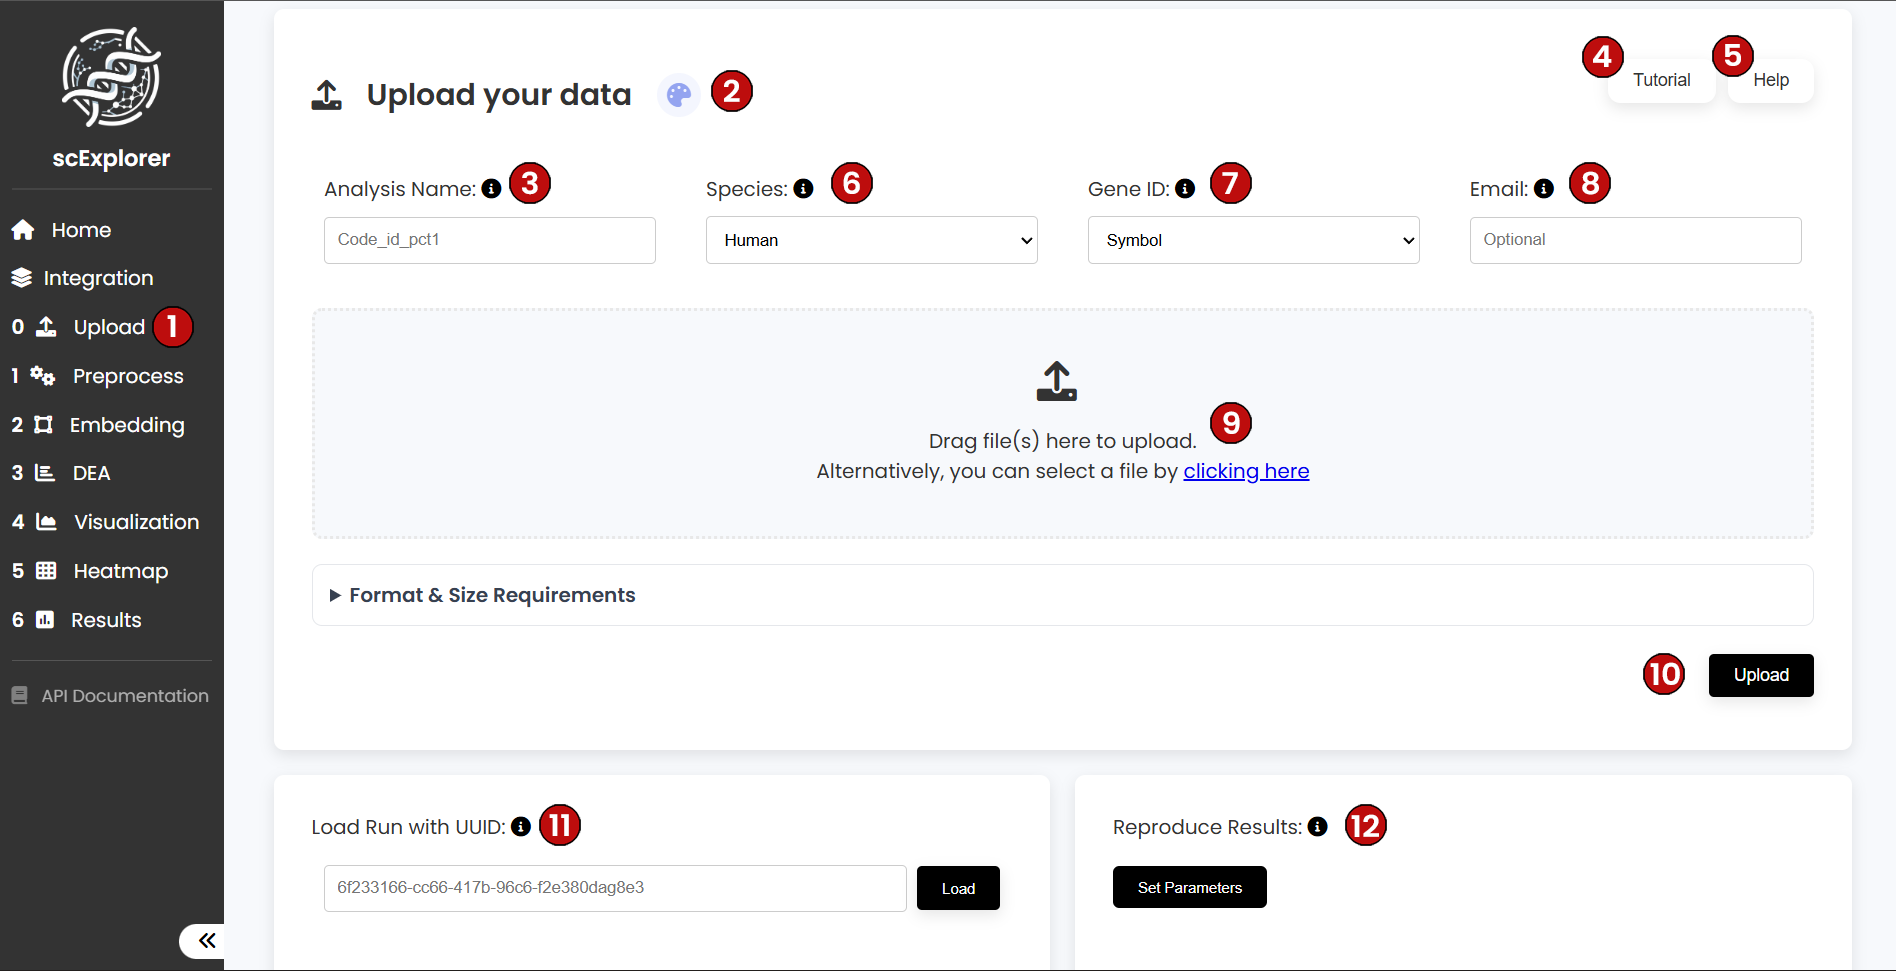Screen dimensions: 1896x971
Task: Switch to the Visualization step
Action: pos(137,522)
